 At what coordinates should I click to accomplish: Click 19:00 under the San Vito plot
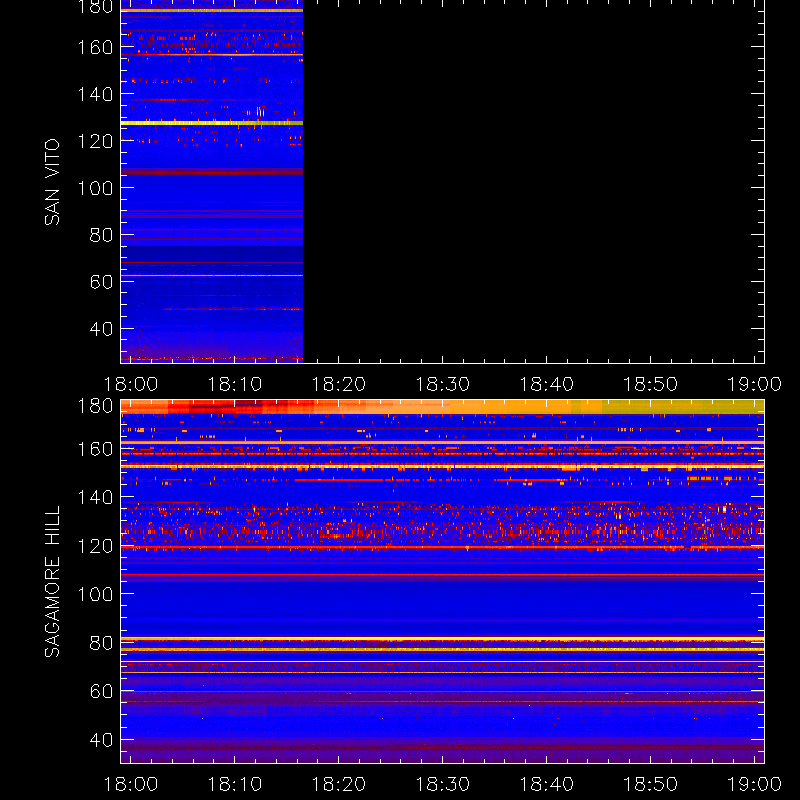(754, 384)
